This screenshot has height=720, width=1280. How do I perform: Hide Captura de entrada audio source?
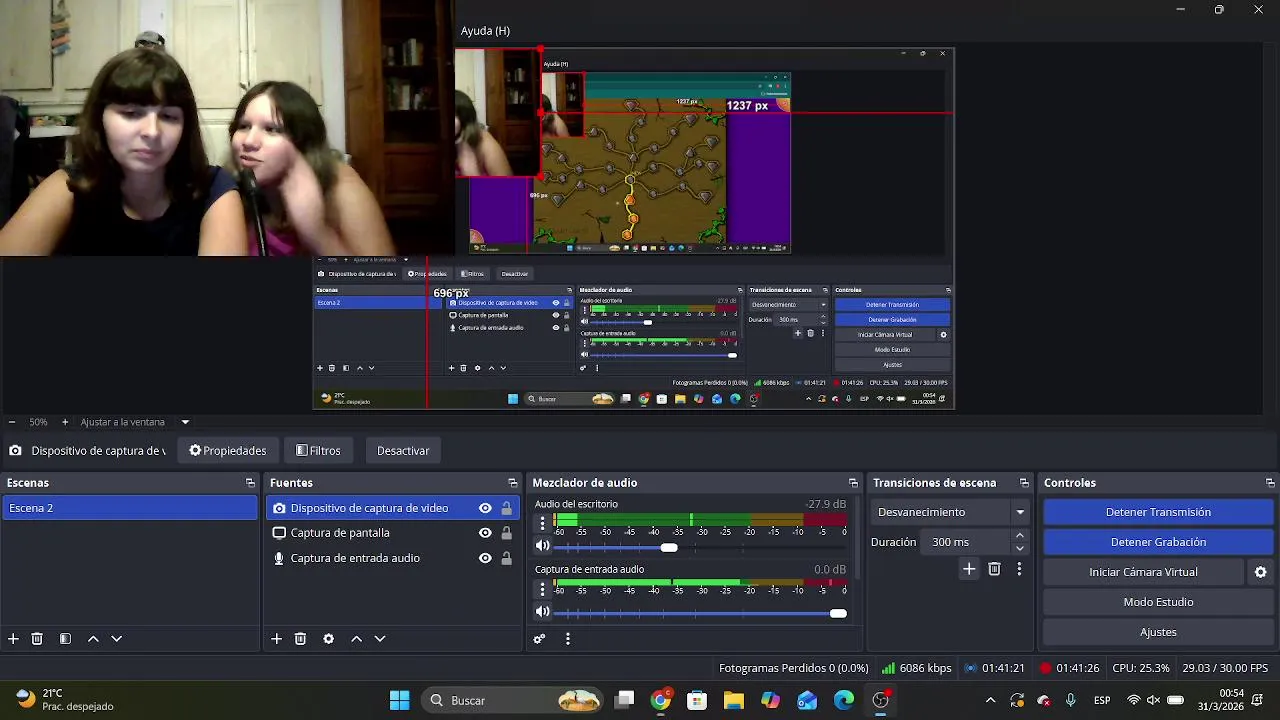coord(485,558)
